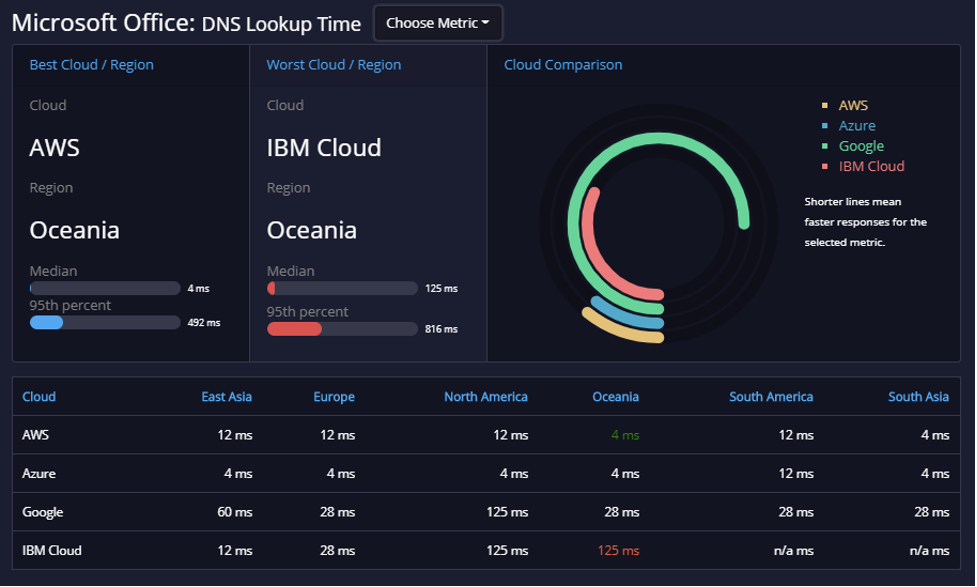
Task: Click the Worst Cloud / Region heading
Action: (x=333, y=65)
